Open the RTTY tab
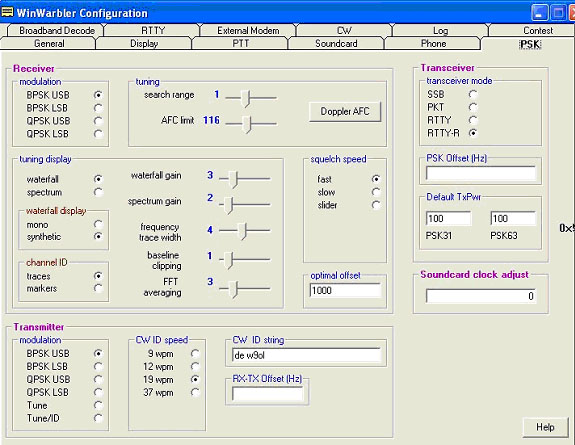The height and width of the screenshot is (445, 575). [x=153, y=30]
